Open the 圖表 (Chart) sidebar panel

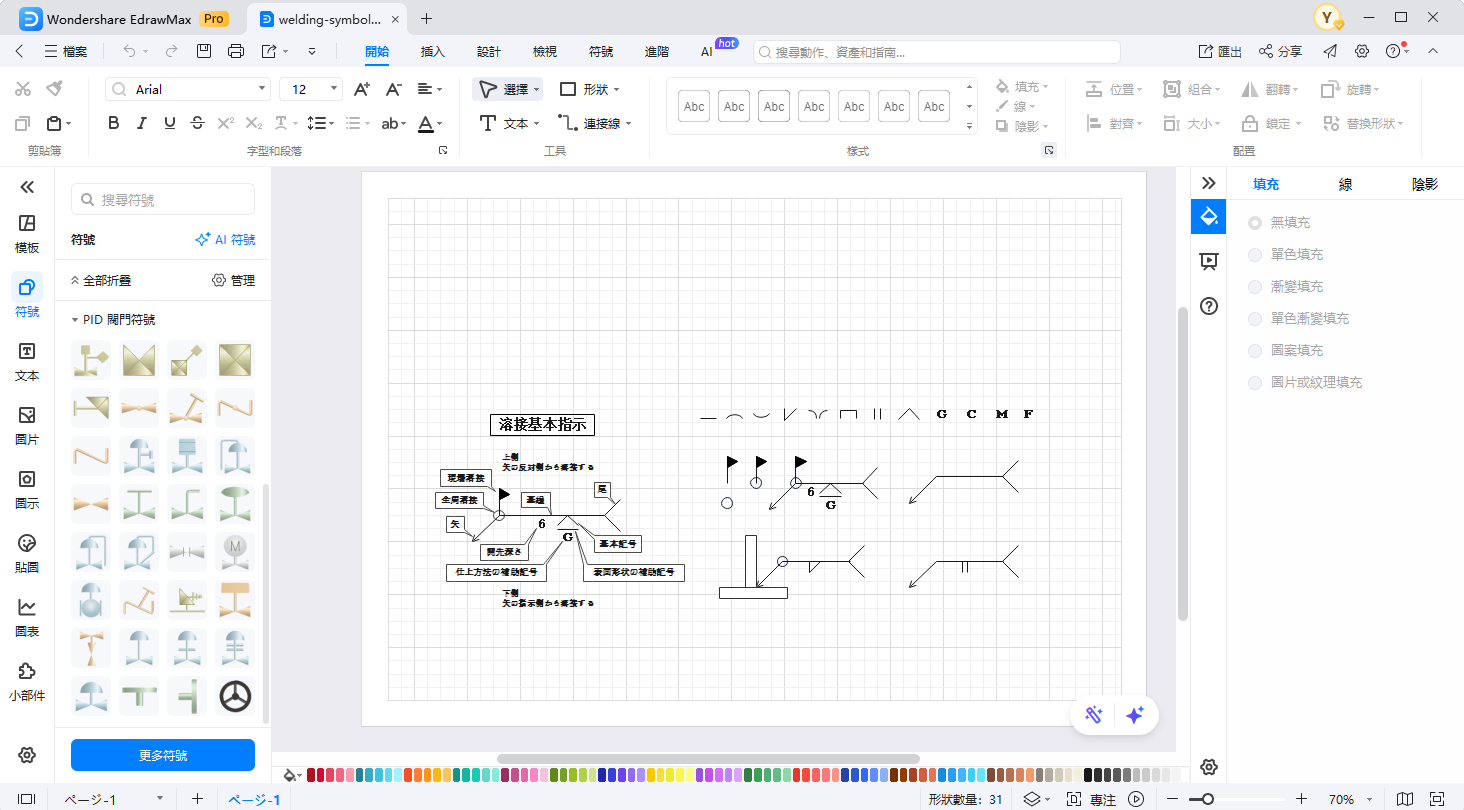pyautogui.click(x=27, y=617)
